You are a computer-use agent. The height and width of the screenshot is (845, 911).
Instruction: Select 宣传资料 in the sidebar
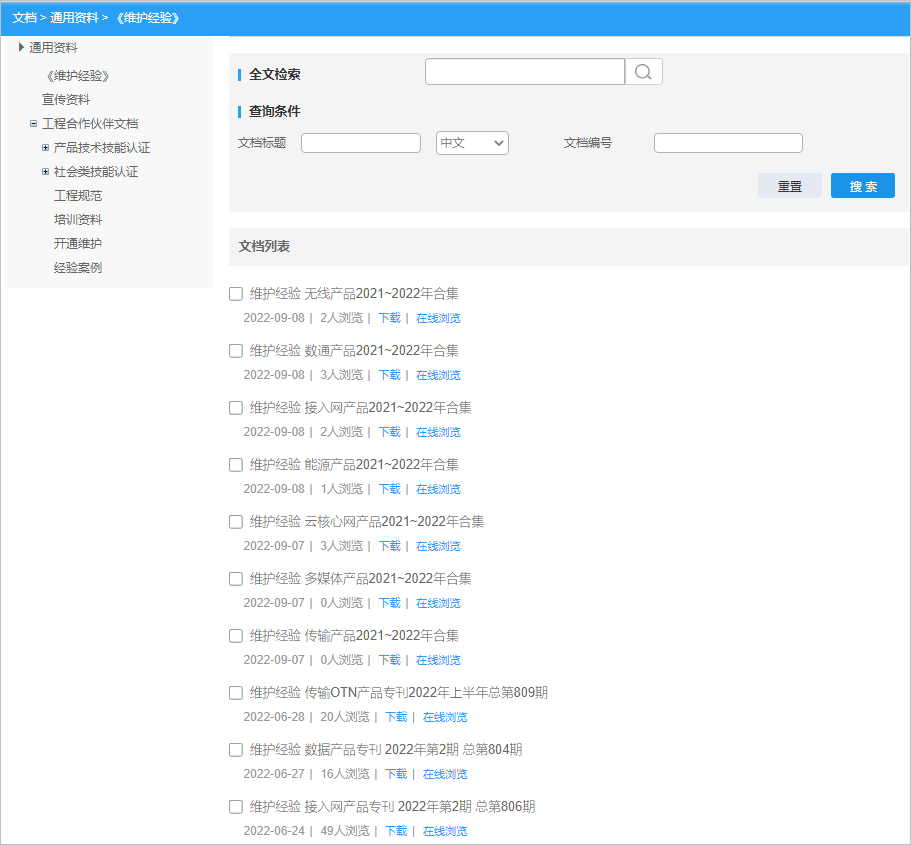[x=66, y=99]
